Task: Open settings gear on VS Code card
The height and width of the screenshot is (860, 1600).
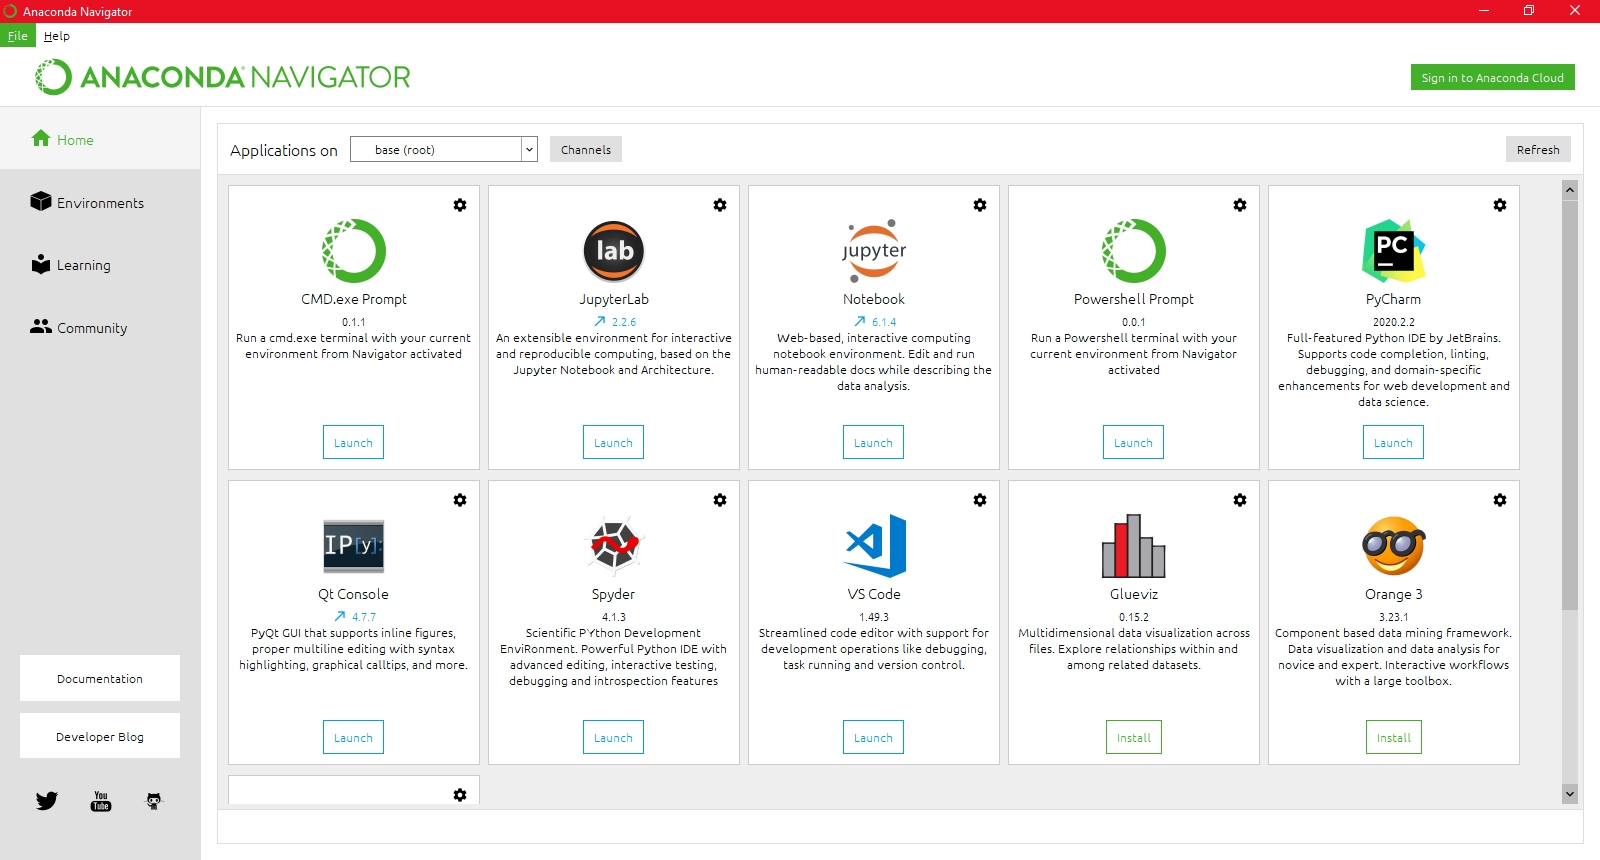Action: (980, 500)
